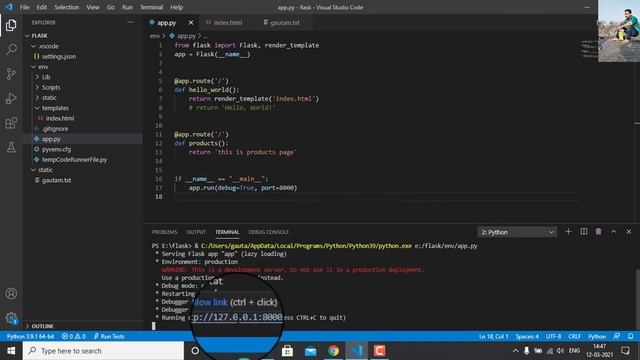Open the terminal selector dropdown '2: Python'

517,232
